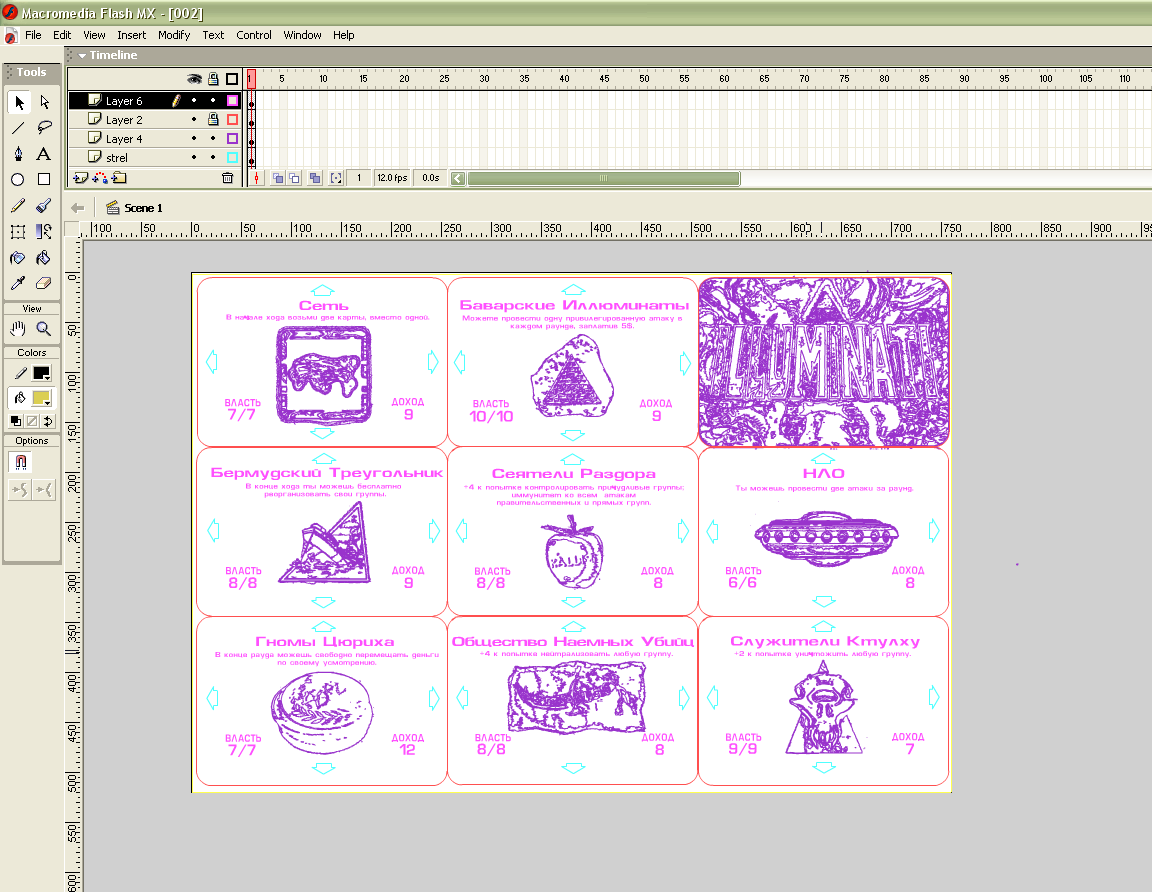Toggle Snap to Objects magnet option
This screenshot has height=892, width=1152.
pyautogui.click(x=21, y=462)
